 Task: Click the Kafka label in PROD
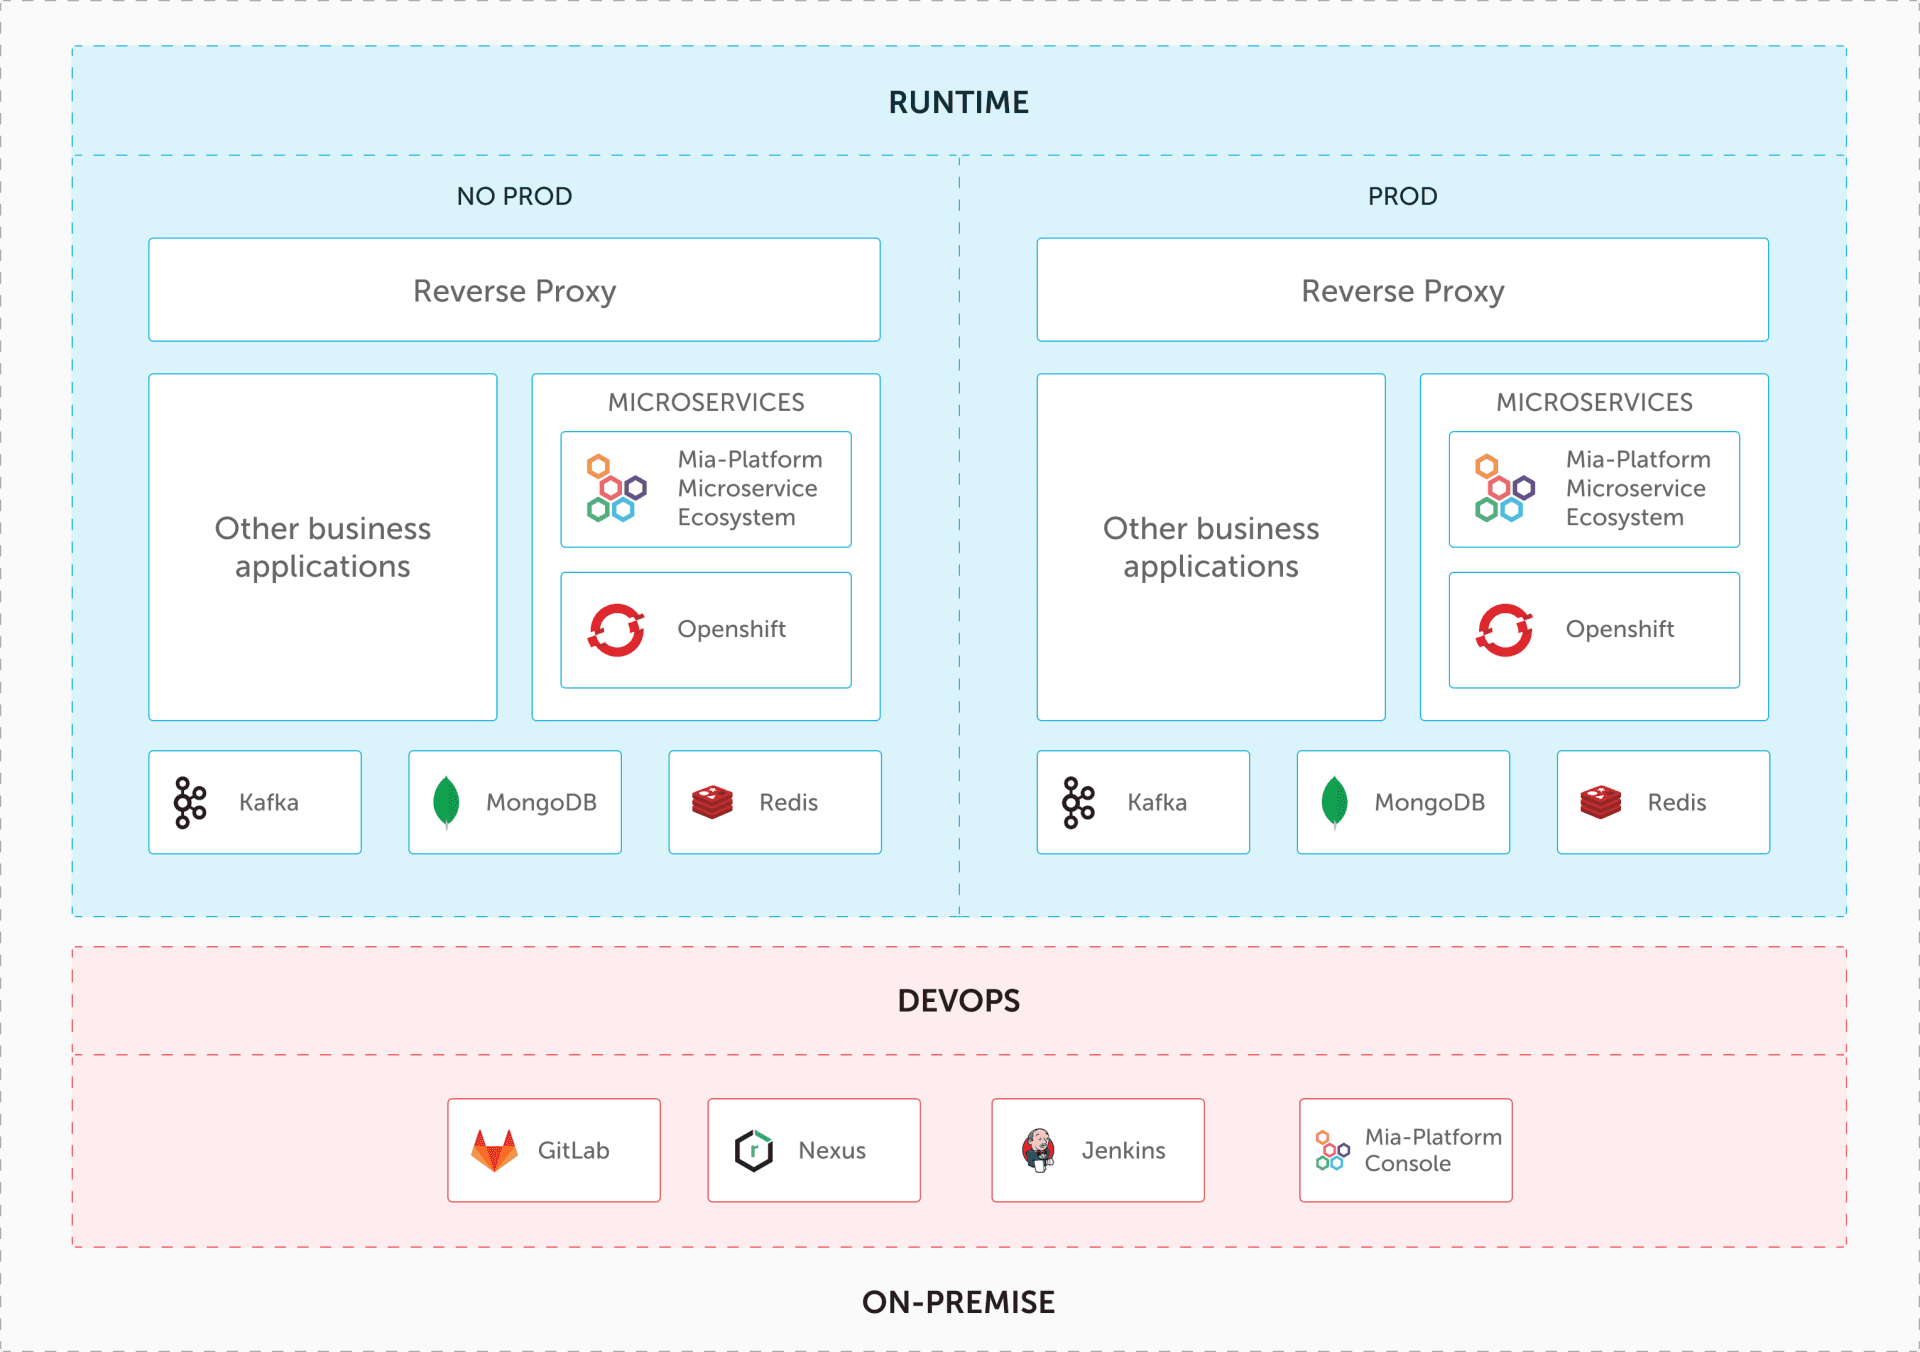(1156, 802)
